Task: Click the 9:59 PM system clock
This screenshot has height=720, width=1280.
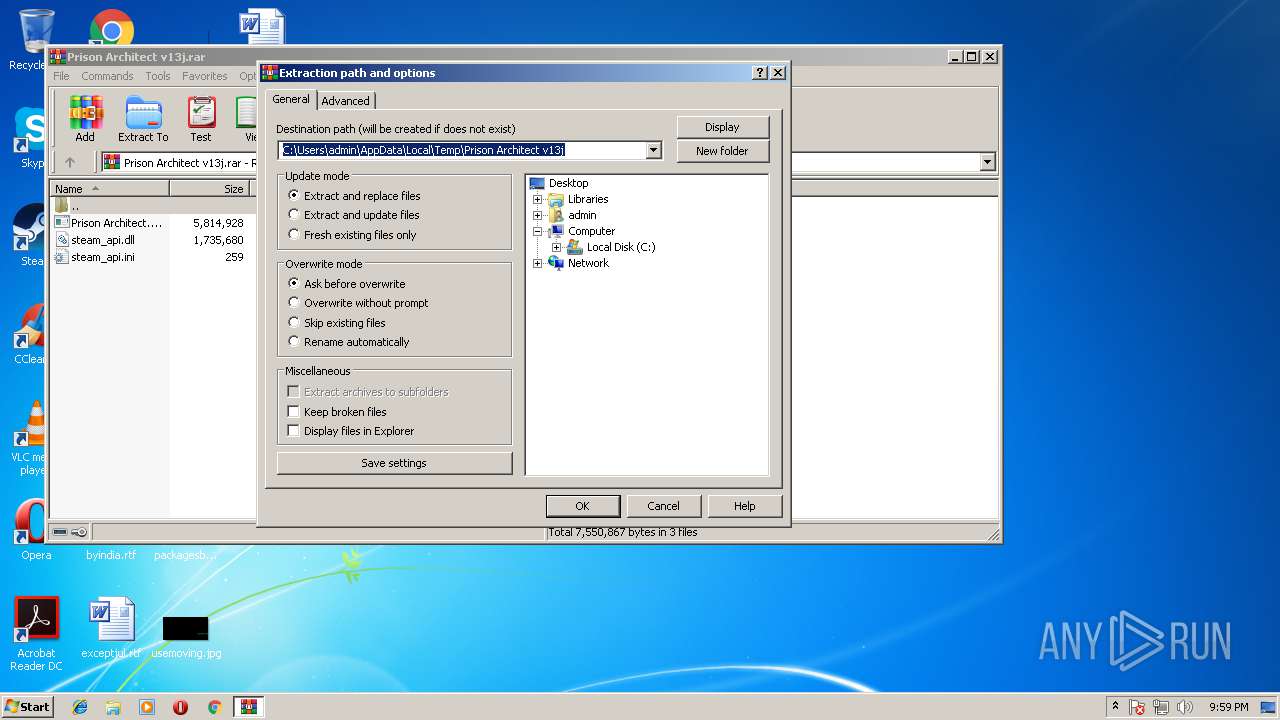Action: pos(1229,707)
